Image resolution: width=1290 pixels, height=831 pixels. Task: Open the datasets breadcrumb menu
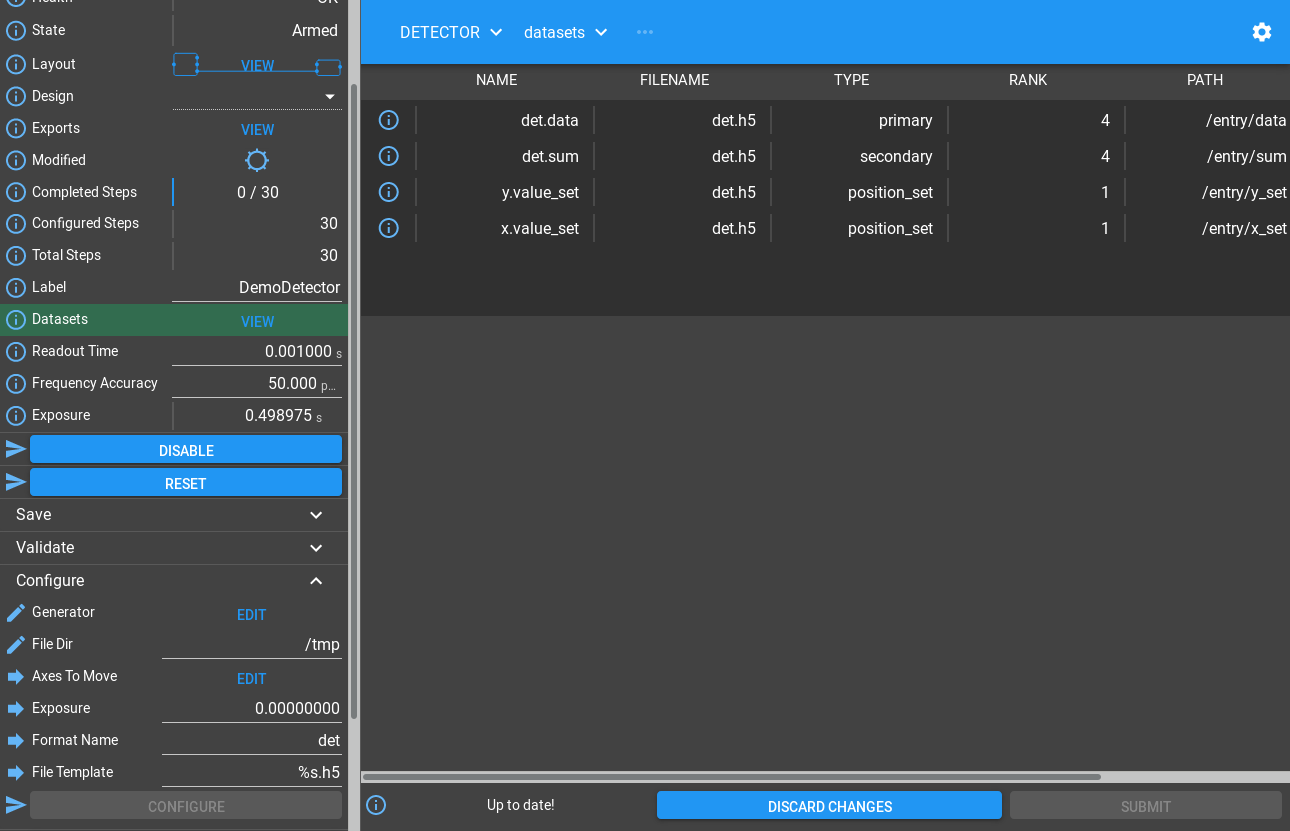click(x=566, y=32)
